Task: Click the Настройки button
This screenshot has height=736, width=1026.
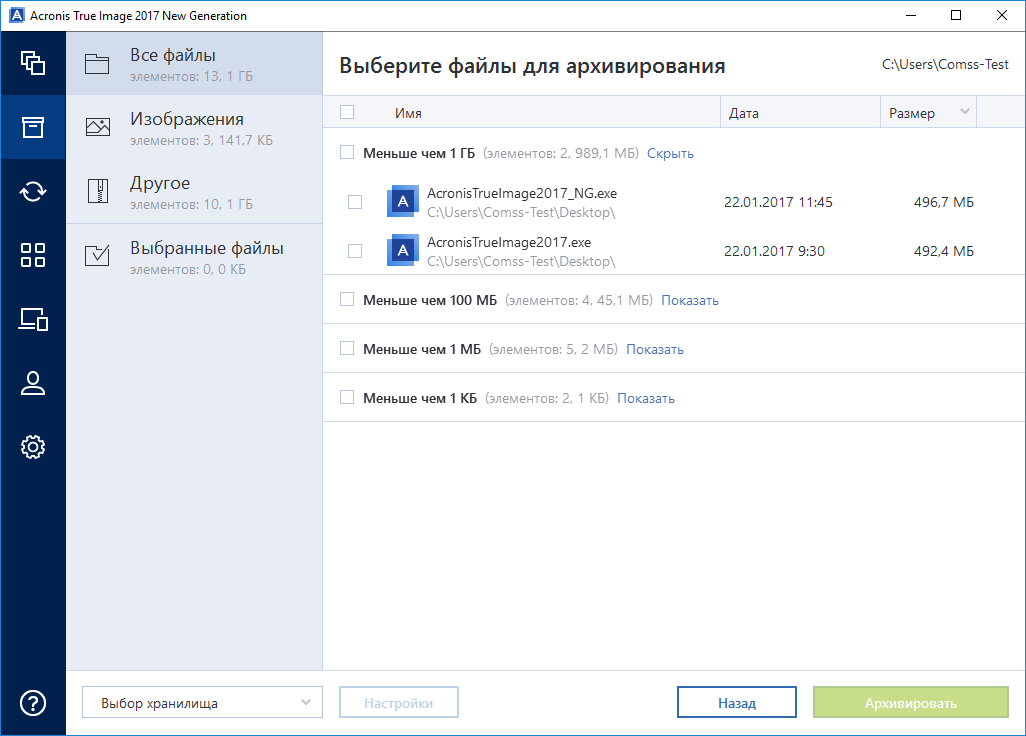Action: 398,703
